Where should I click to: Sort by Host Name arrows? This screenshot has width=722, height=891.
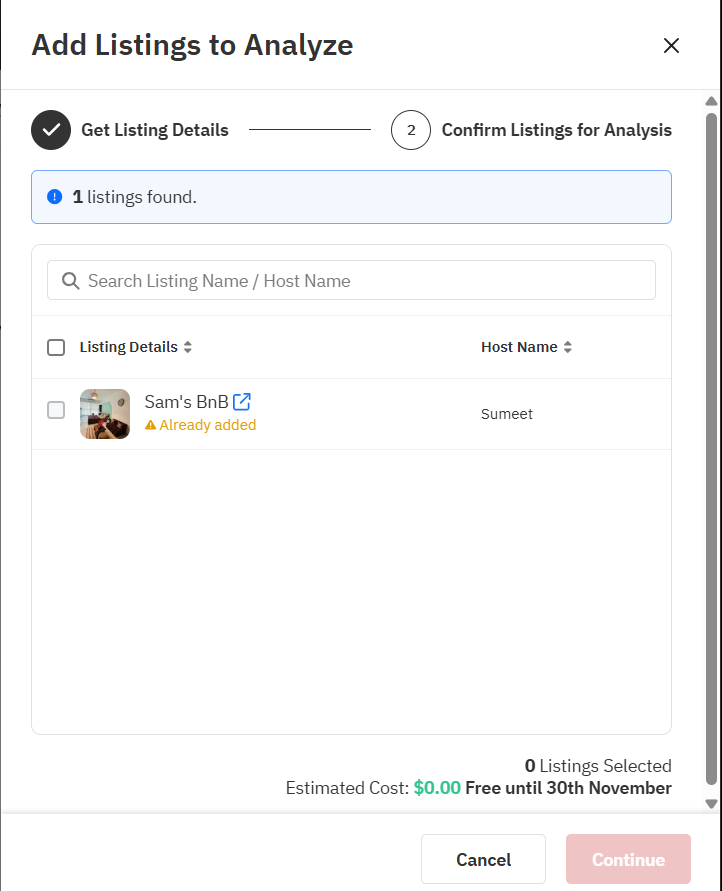click(x=568, y=348)
